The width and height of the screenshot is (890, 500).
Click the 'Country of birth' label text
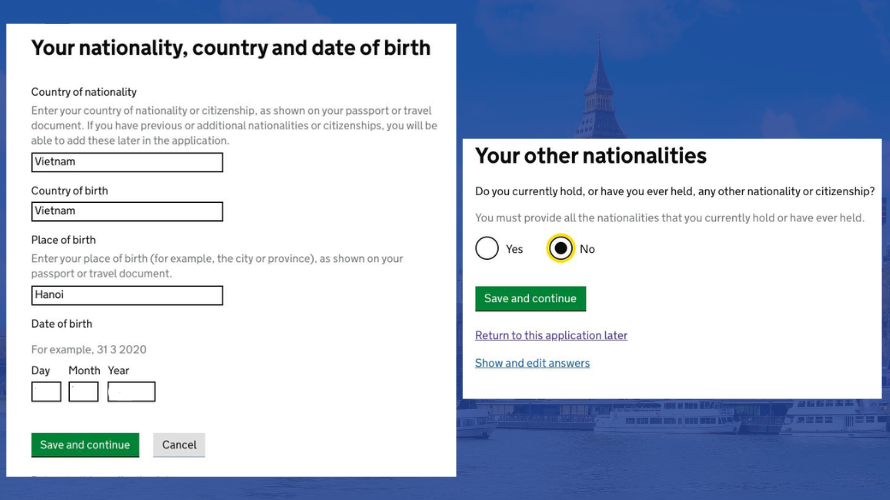click(x=70, y=191)
